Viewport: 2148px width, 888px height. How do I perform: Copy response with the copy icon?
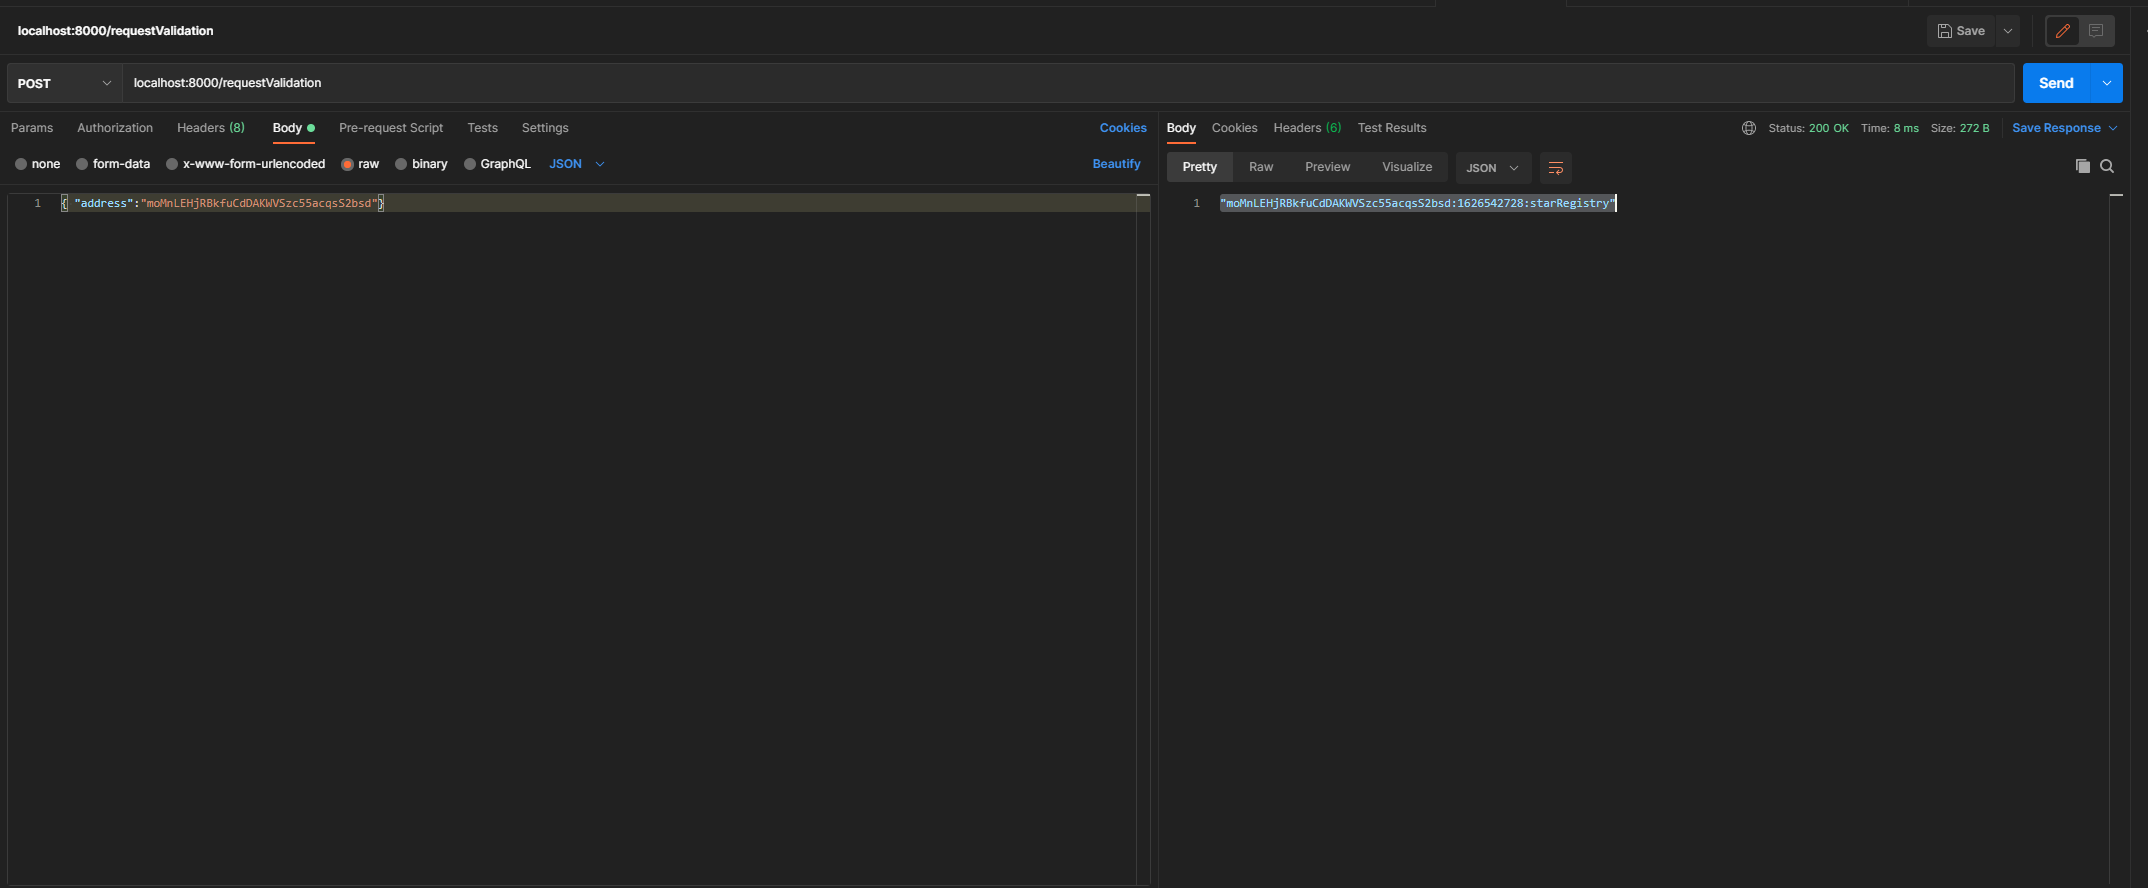2082,166
